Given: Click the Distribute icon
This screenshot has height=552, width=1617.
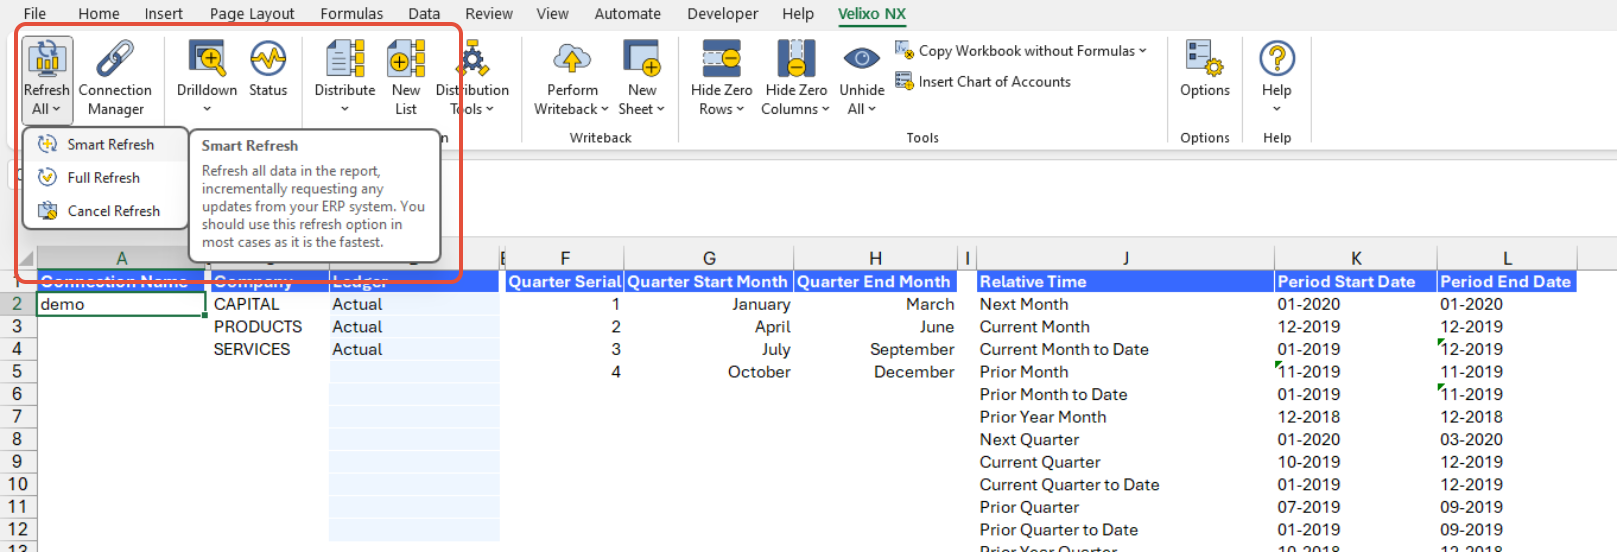Looking at the screenshot, I should coord(345,59).
